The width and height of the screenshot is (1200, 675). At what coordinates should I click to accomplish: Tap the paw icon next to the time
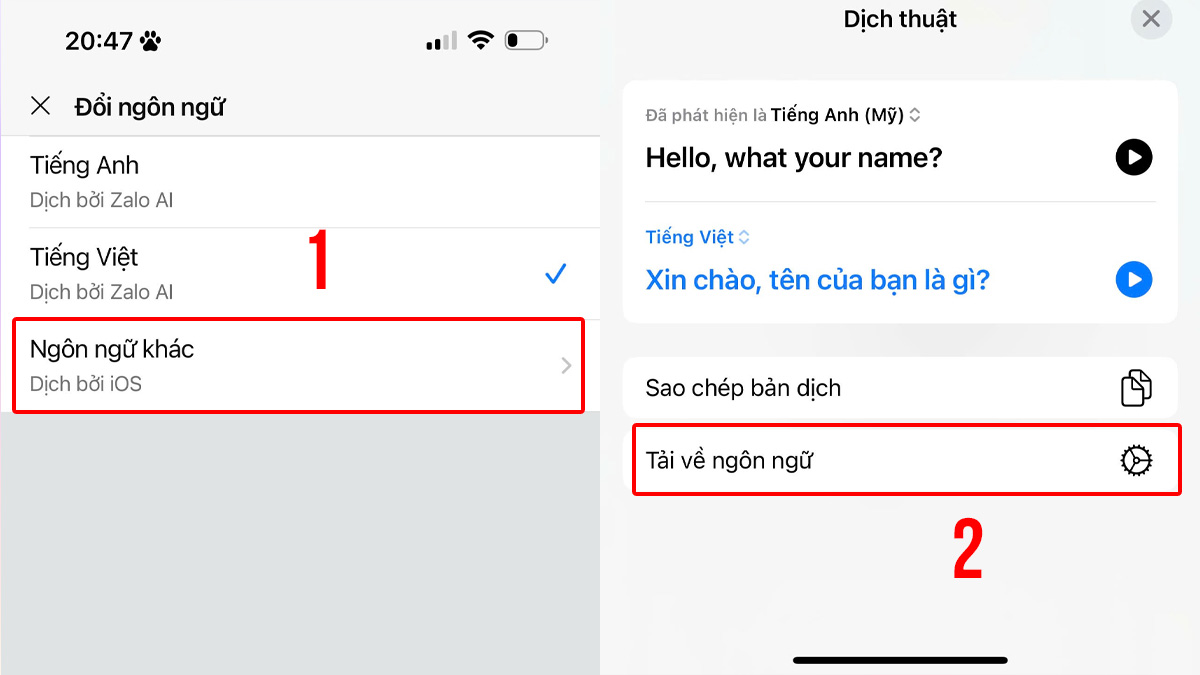[x=150, y=41]
